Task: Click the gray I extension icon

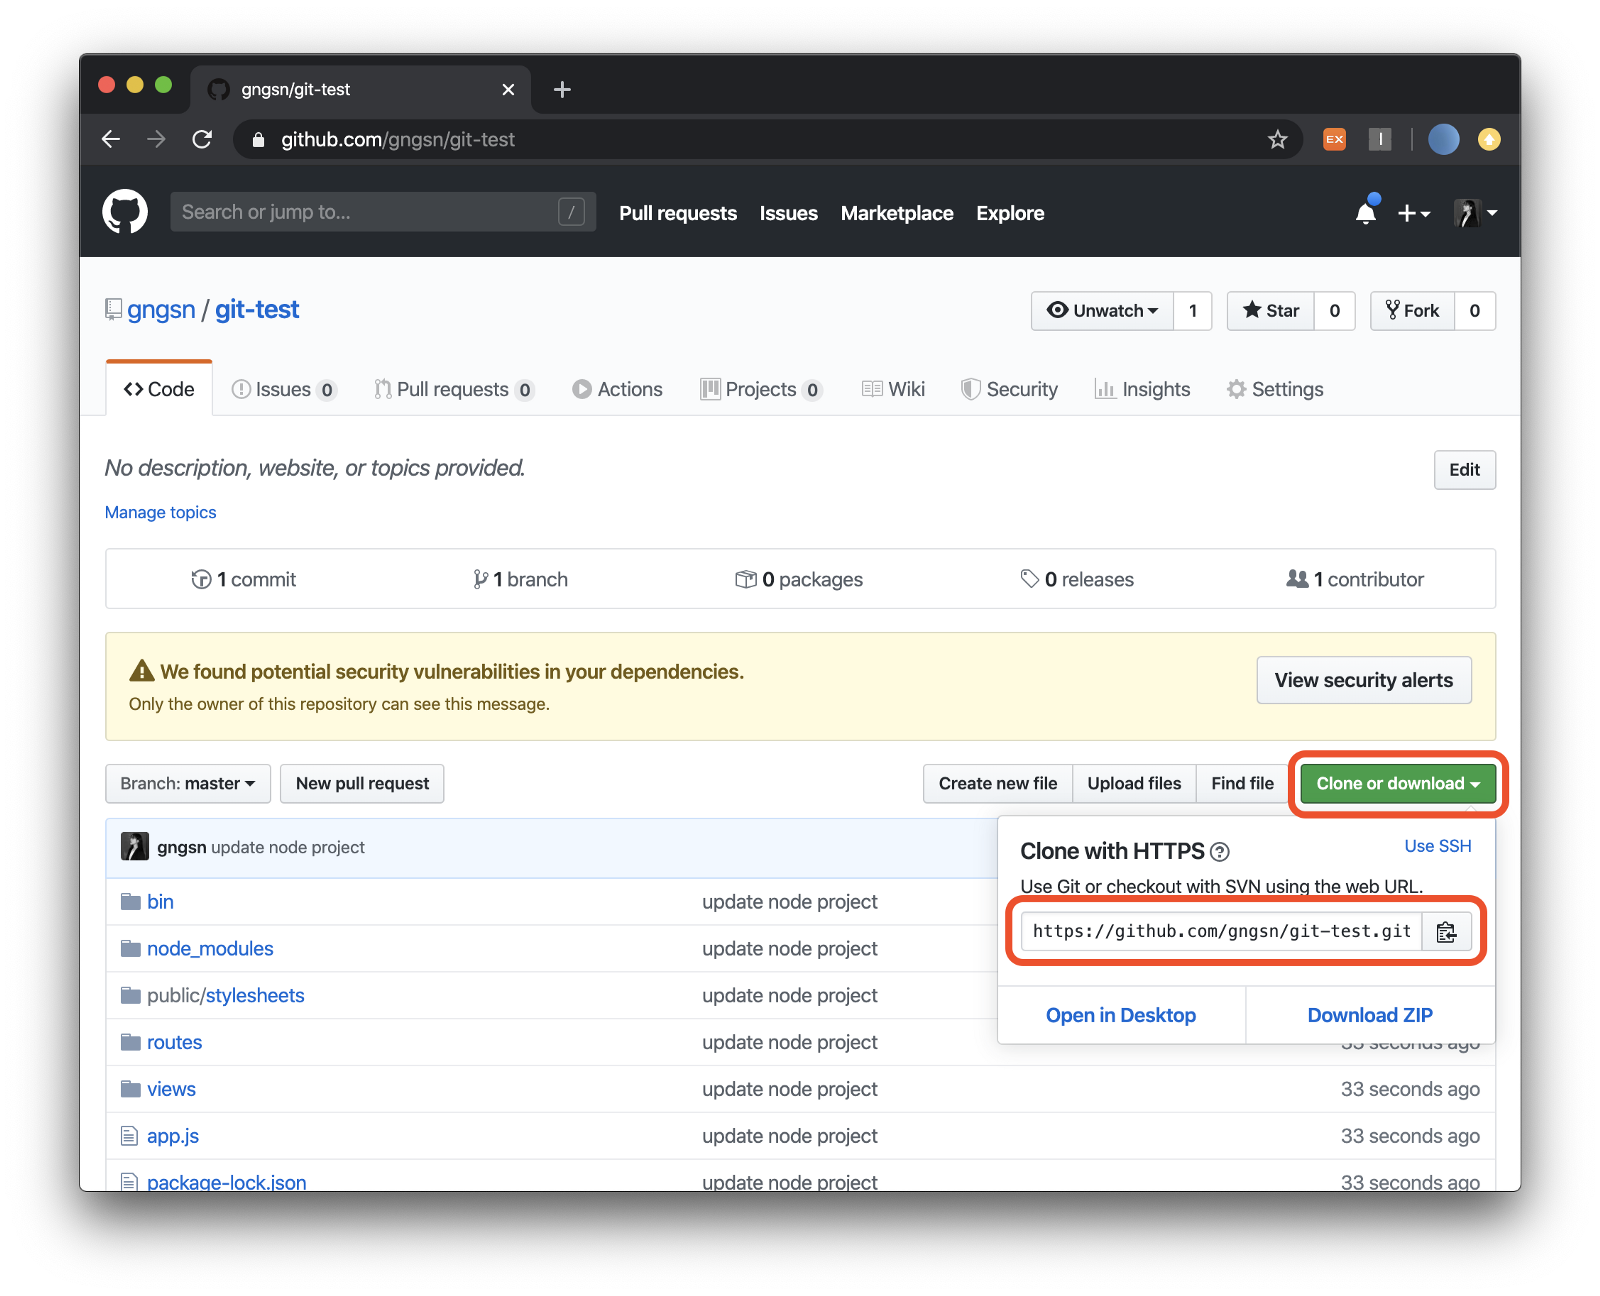Action: click(x=1380, y=139)
